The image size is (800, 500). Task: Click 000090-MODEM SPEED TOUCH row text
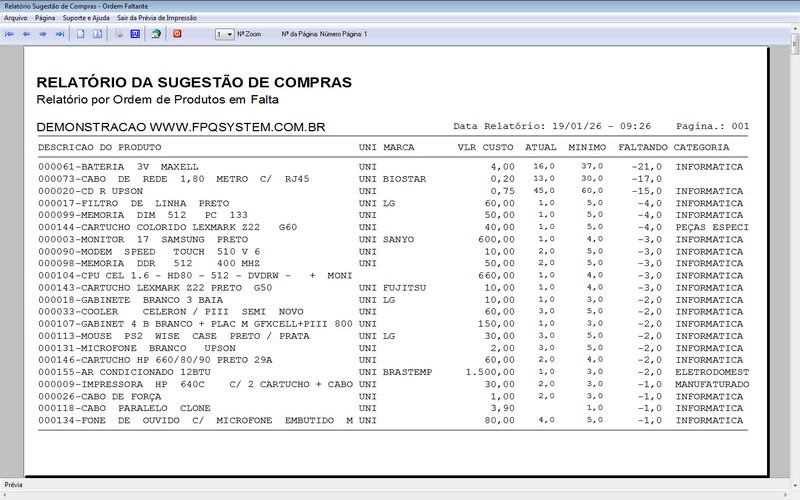click(149, 252)
